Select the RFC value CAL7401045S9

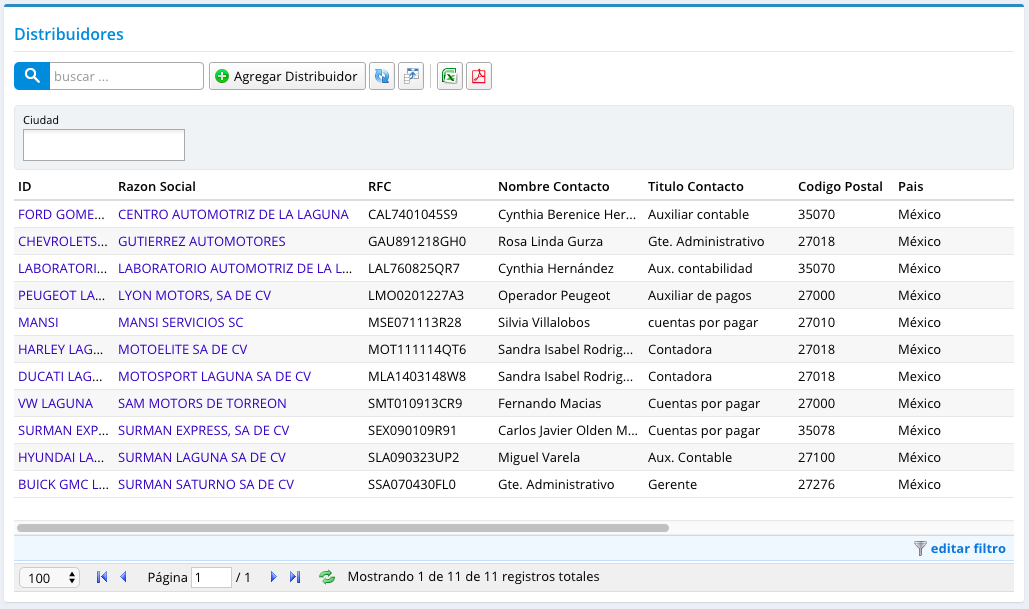[x=413, y=215]
